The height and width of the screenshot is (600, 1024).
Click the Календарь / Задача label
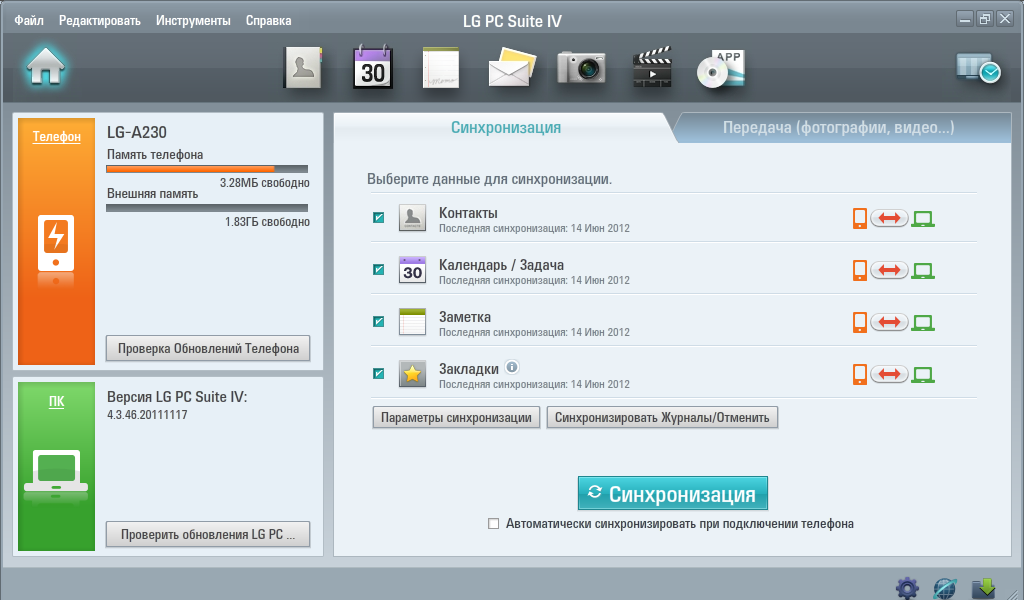[502, 265]
